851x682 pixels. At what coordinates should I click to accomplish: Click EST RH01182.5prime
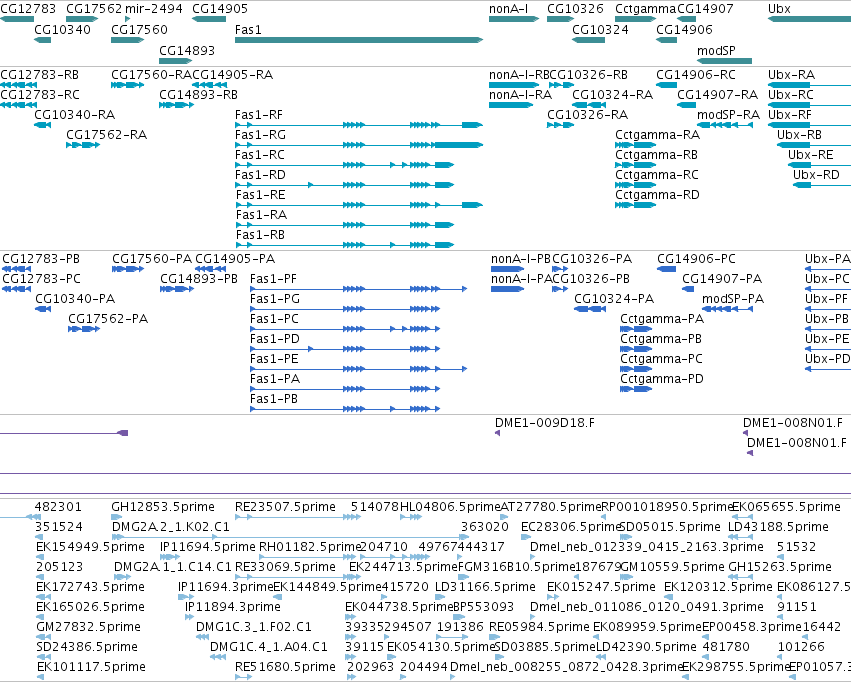point(310,547)
